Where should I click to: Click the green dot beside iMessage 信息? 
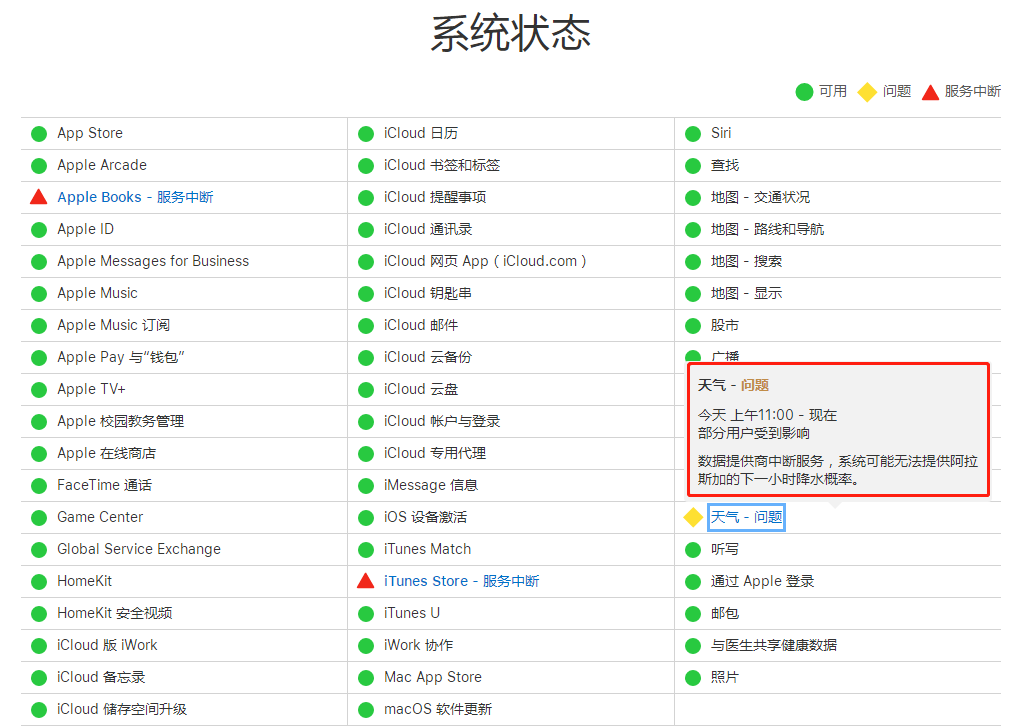point(366,486)
